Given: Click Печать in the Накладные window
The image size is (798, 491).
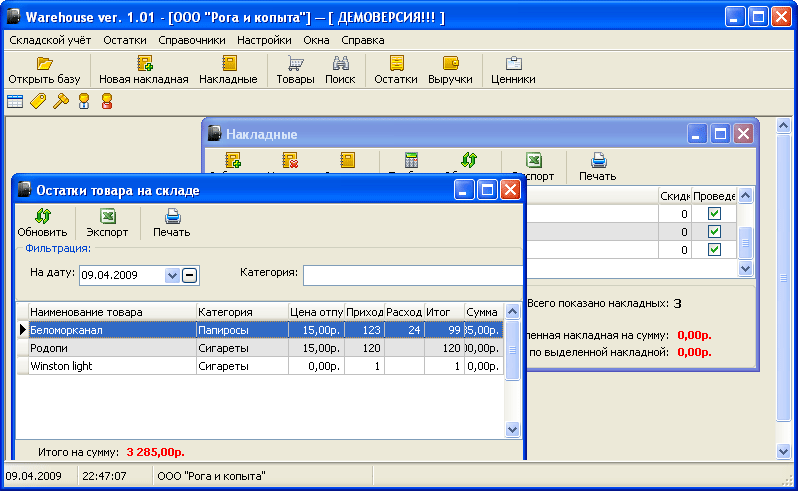Looking at the screenshot, I should click(597, 167).
